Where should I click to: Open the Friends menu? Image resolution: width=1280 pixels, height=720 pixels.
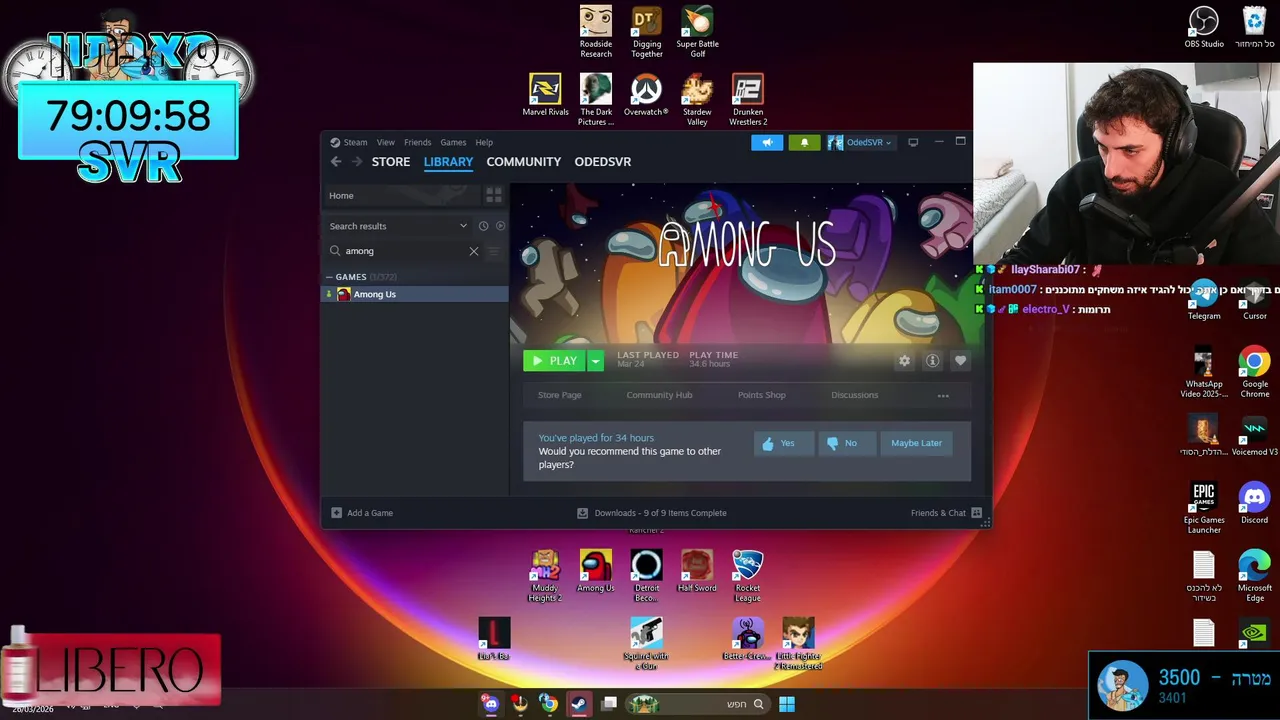click(417, 142)
